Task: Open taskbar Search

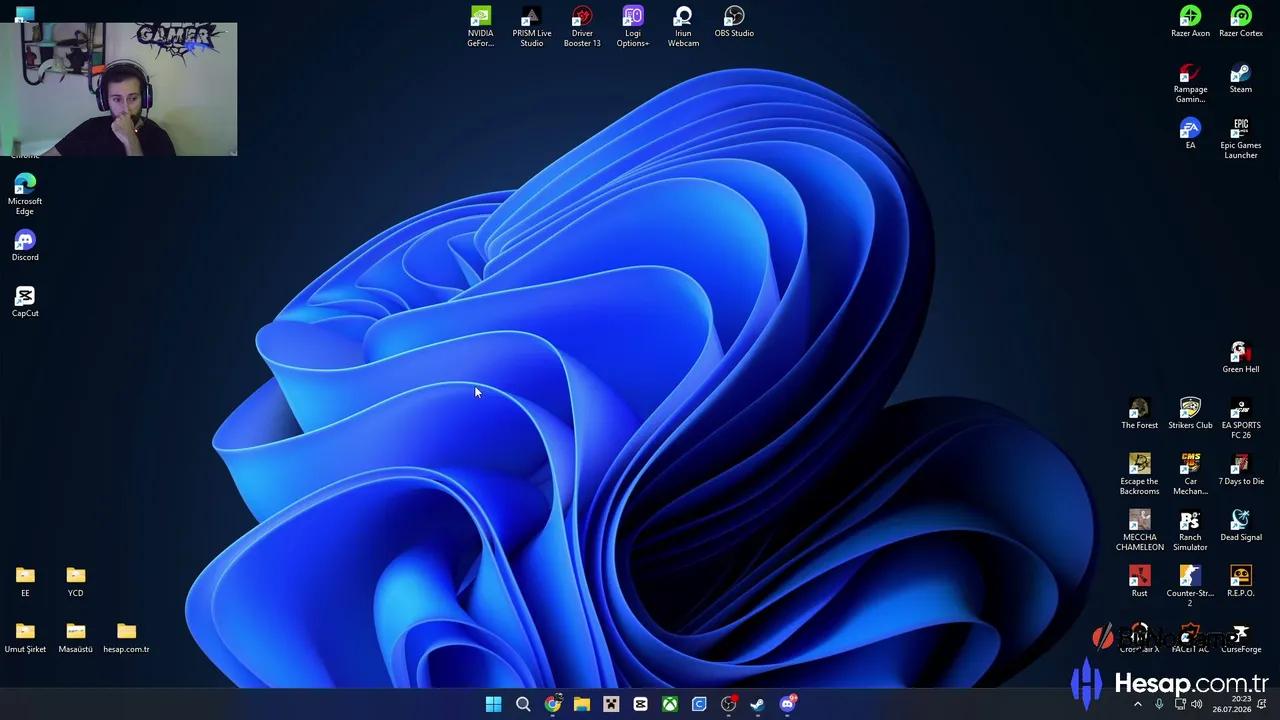Action: pyautogui.click(x=522, y=704)
